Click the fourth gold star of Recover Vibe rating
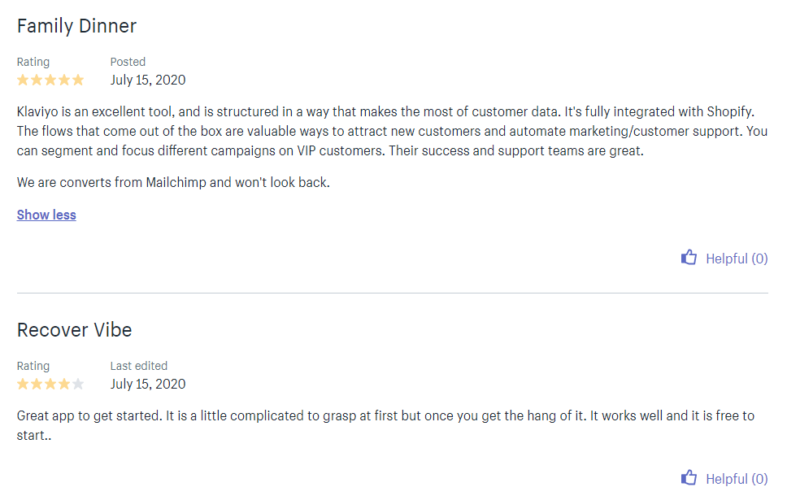Viewport: 800px width, 500px height. click(64, 384)
